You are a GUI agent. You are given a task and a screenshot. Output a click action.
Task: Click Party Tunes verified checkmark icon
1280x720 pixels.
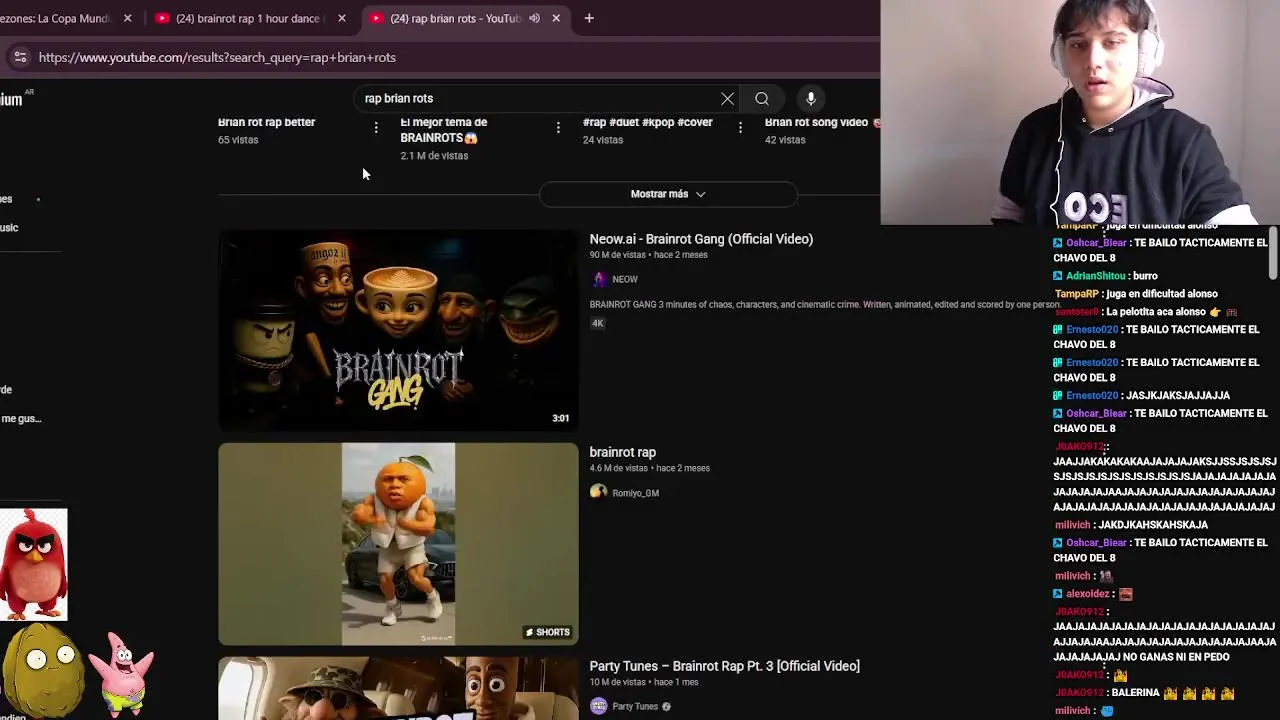click(666, 707)
